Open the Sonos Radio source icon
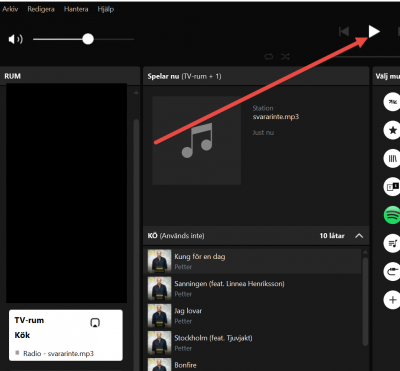 pyautogui.click(x=392, y=102)
